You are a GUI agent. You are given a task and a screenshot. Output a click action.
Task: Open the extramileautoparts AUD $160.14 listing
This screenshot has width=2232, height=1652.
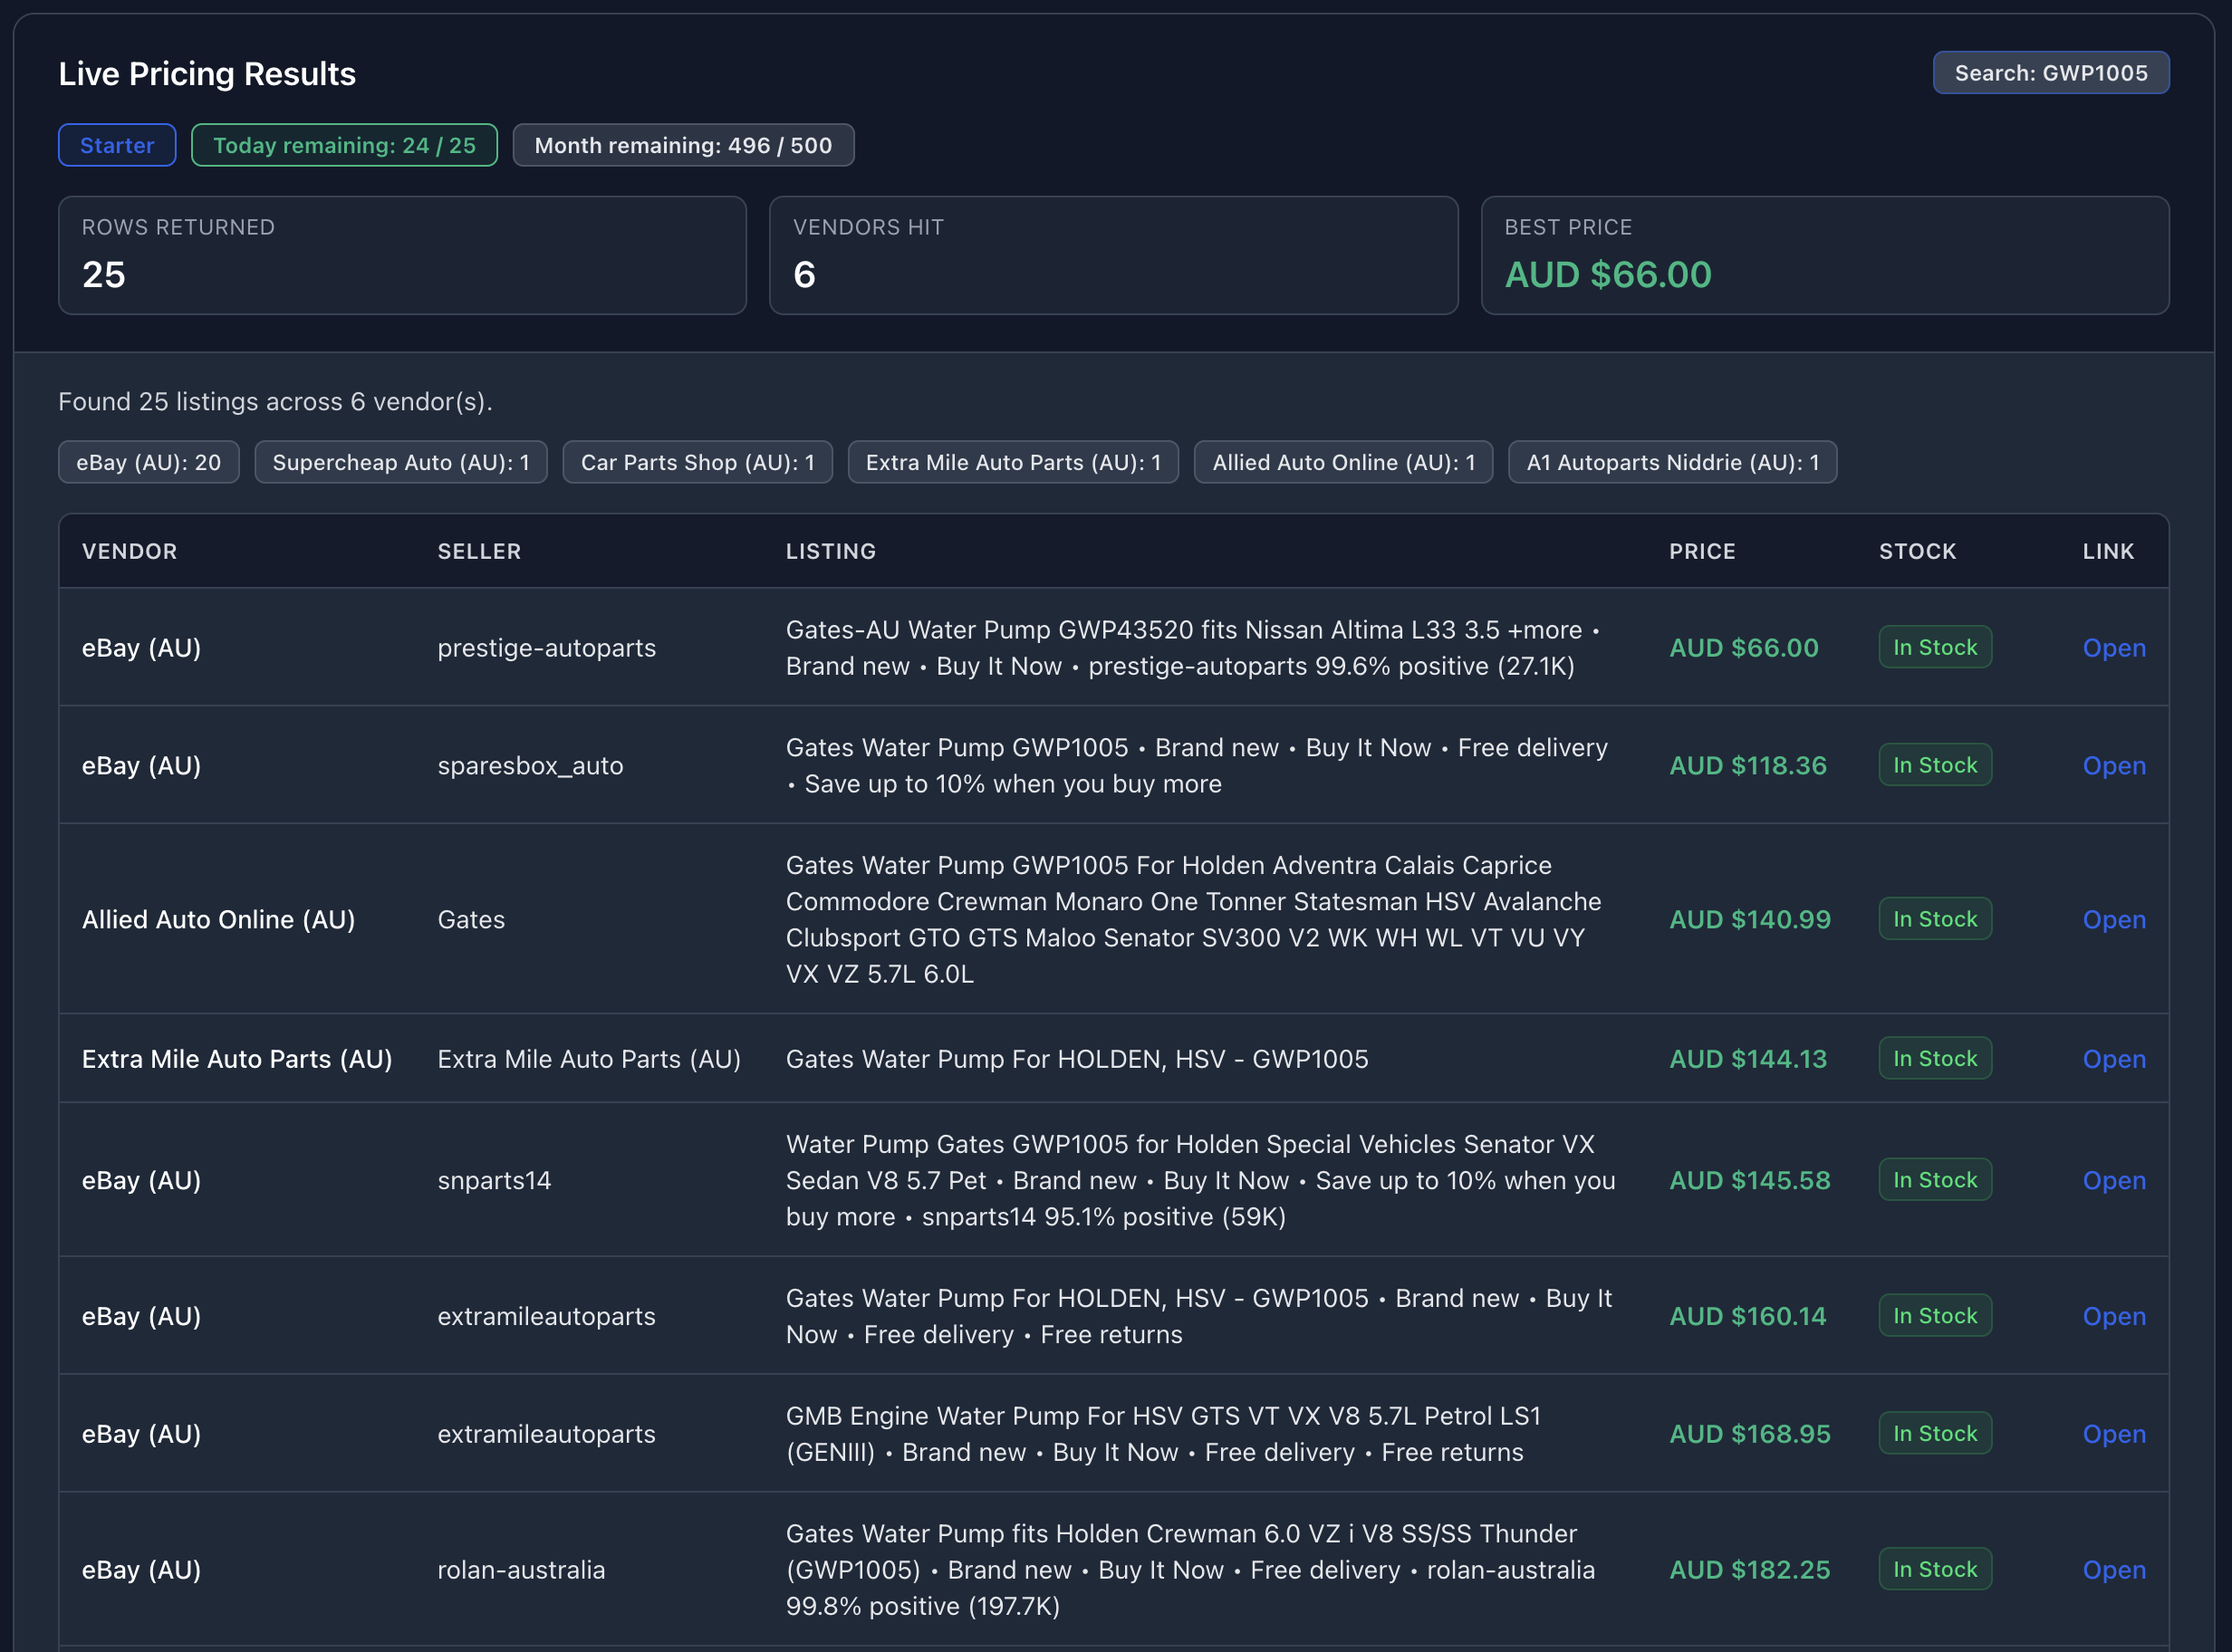coord(2113,1317)
